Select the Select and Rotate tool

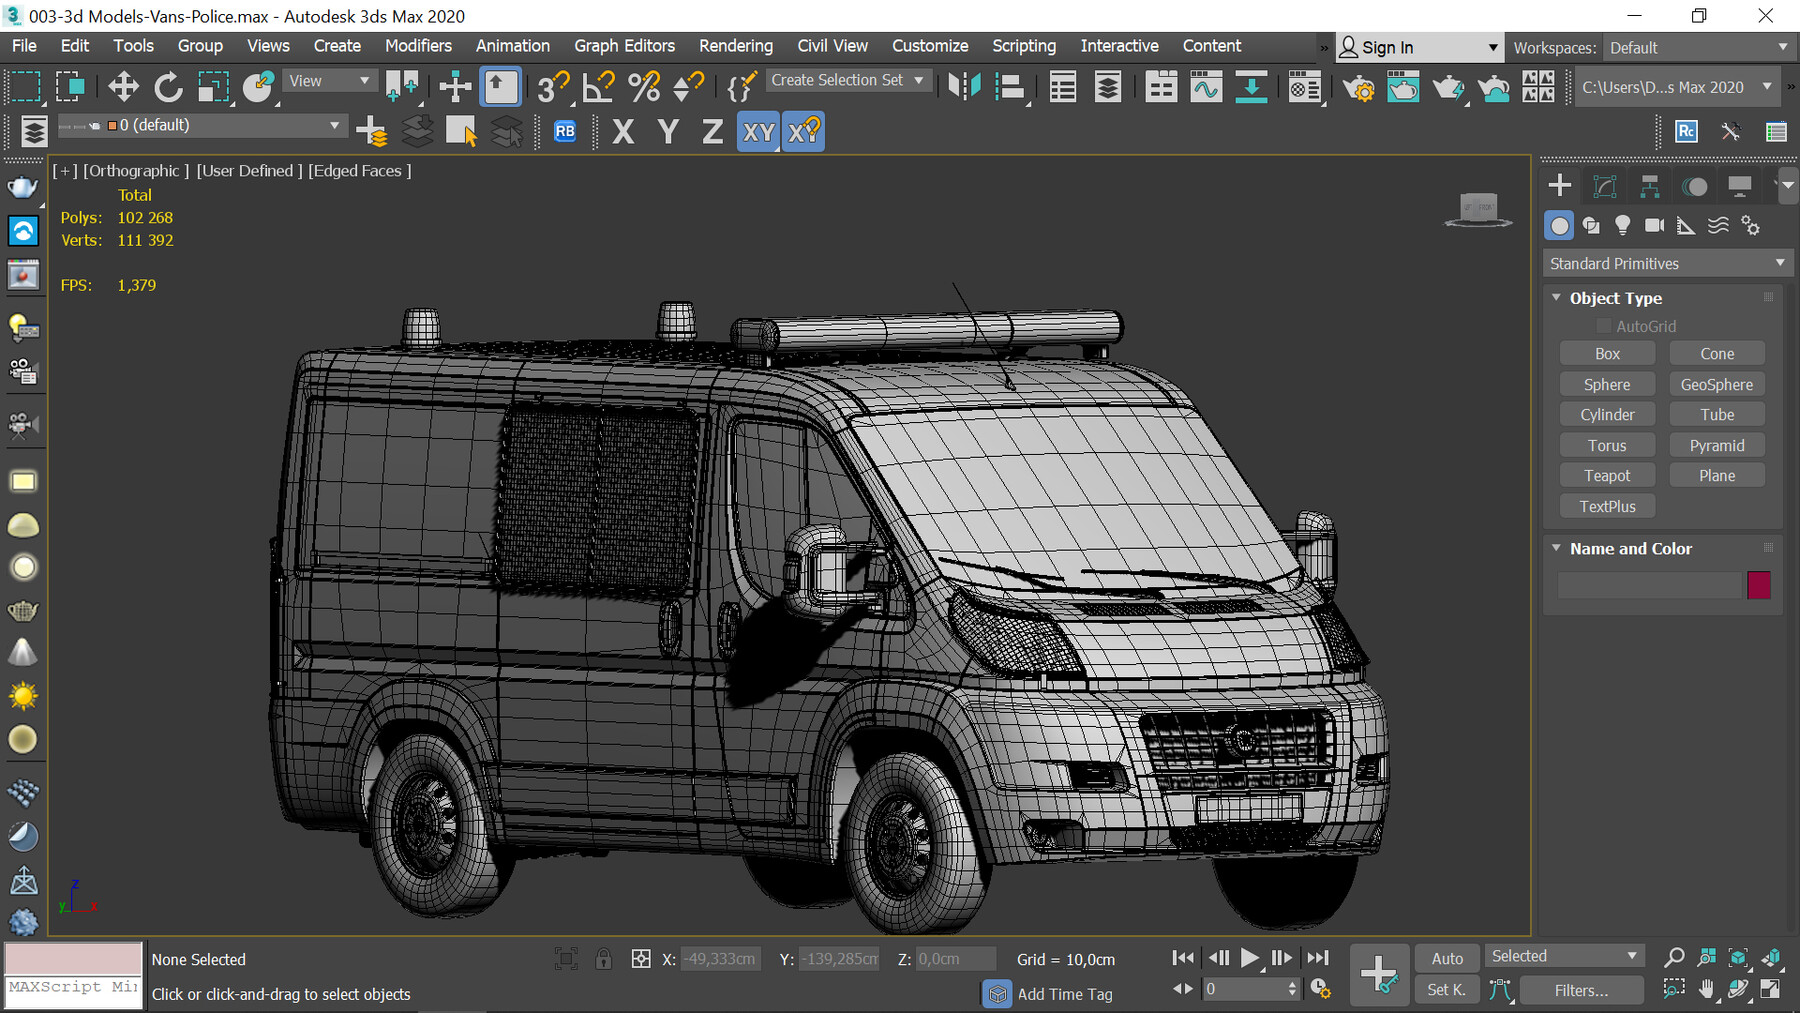[x=167, y=87]
